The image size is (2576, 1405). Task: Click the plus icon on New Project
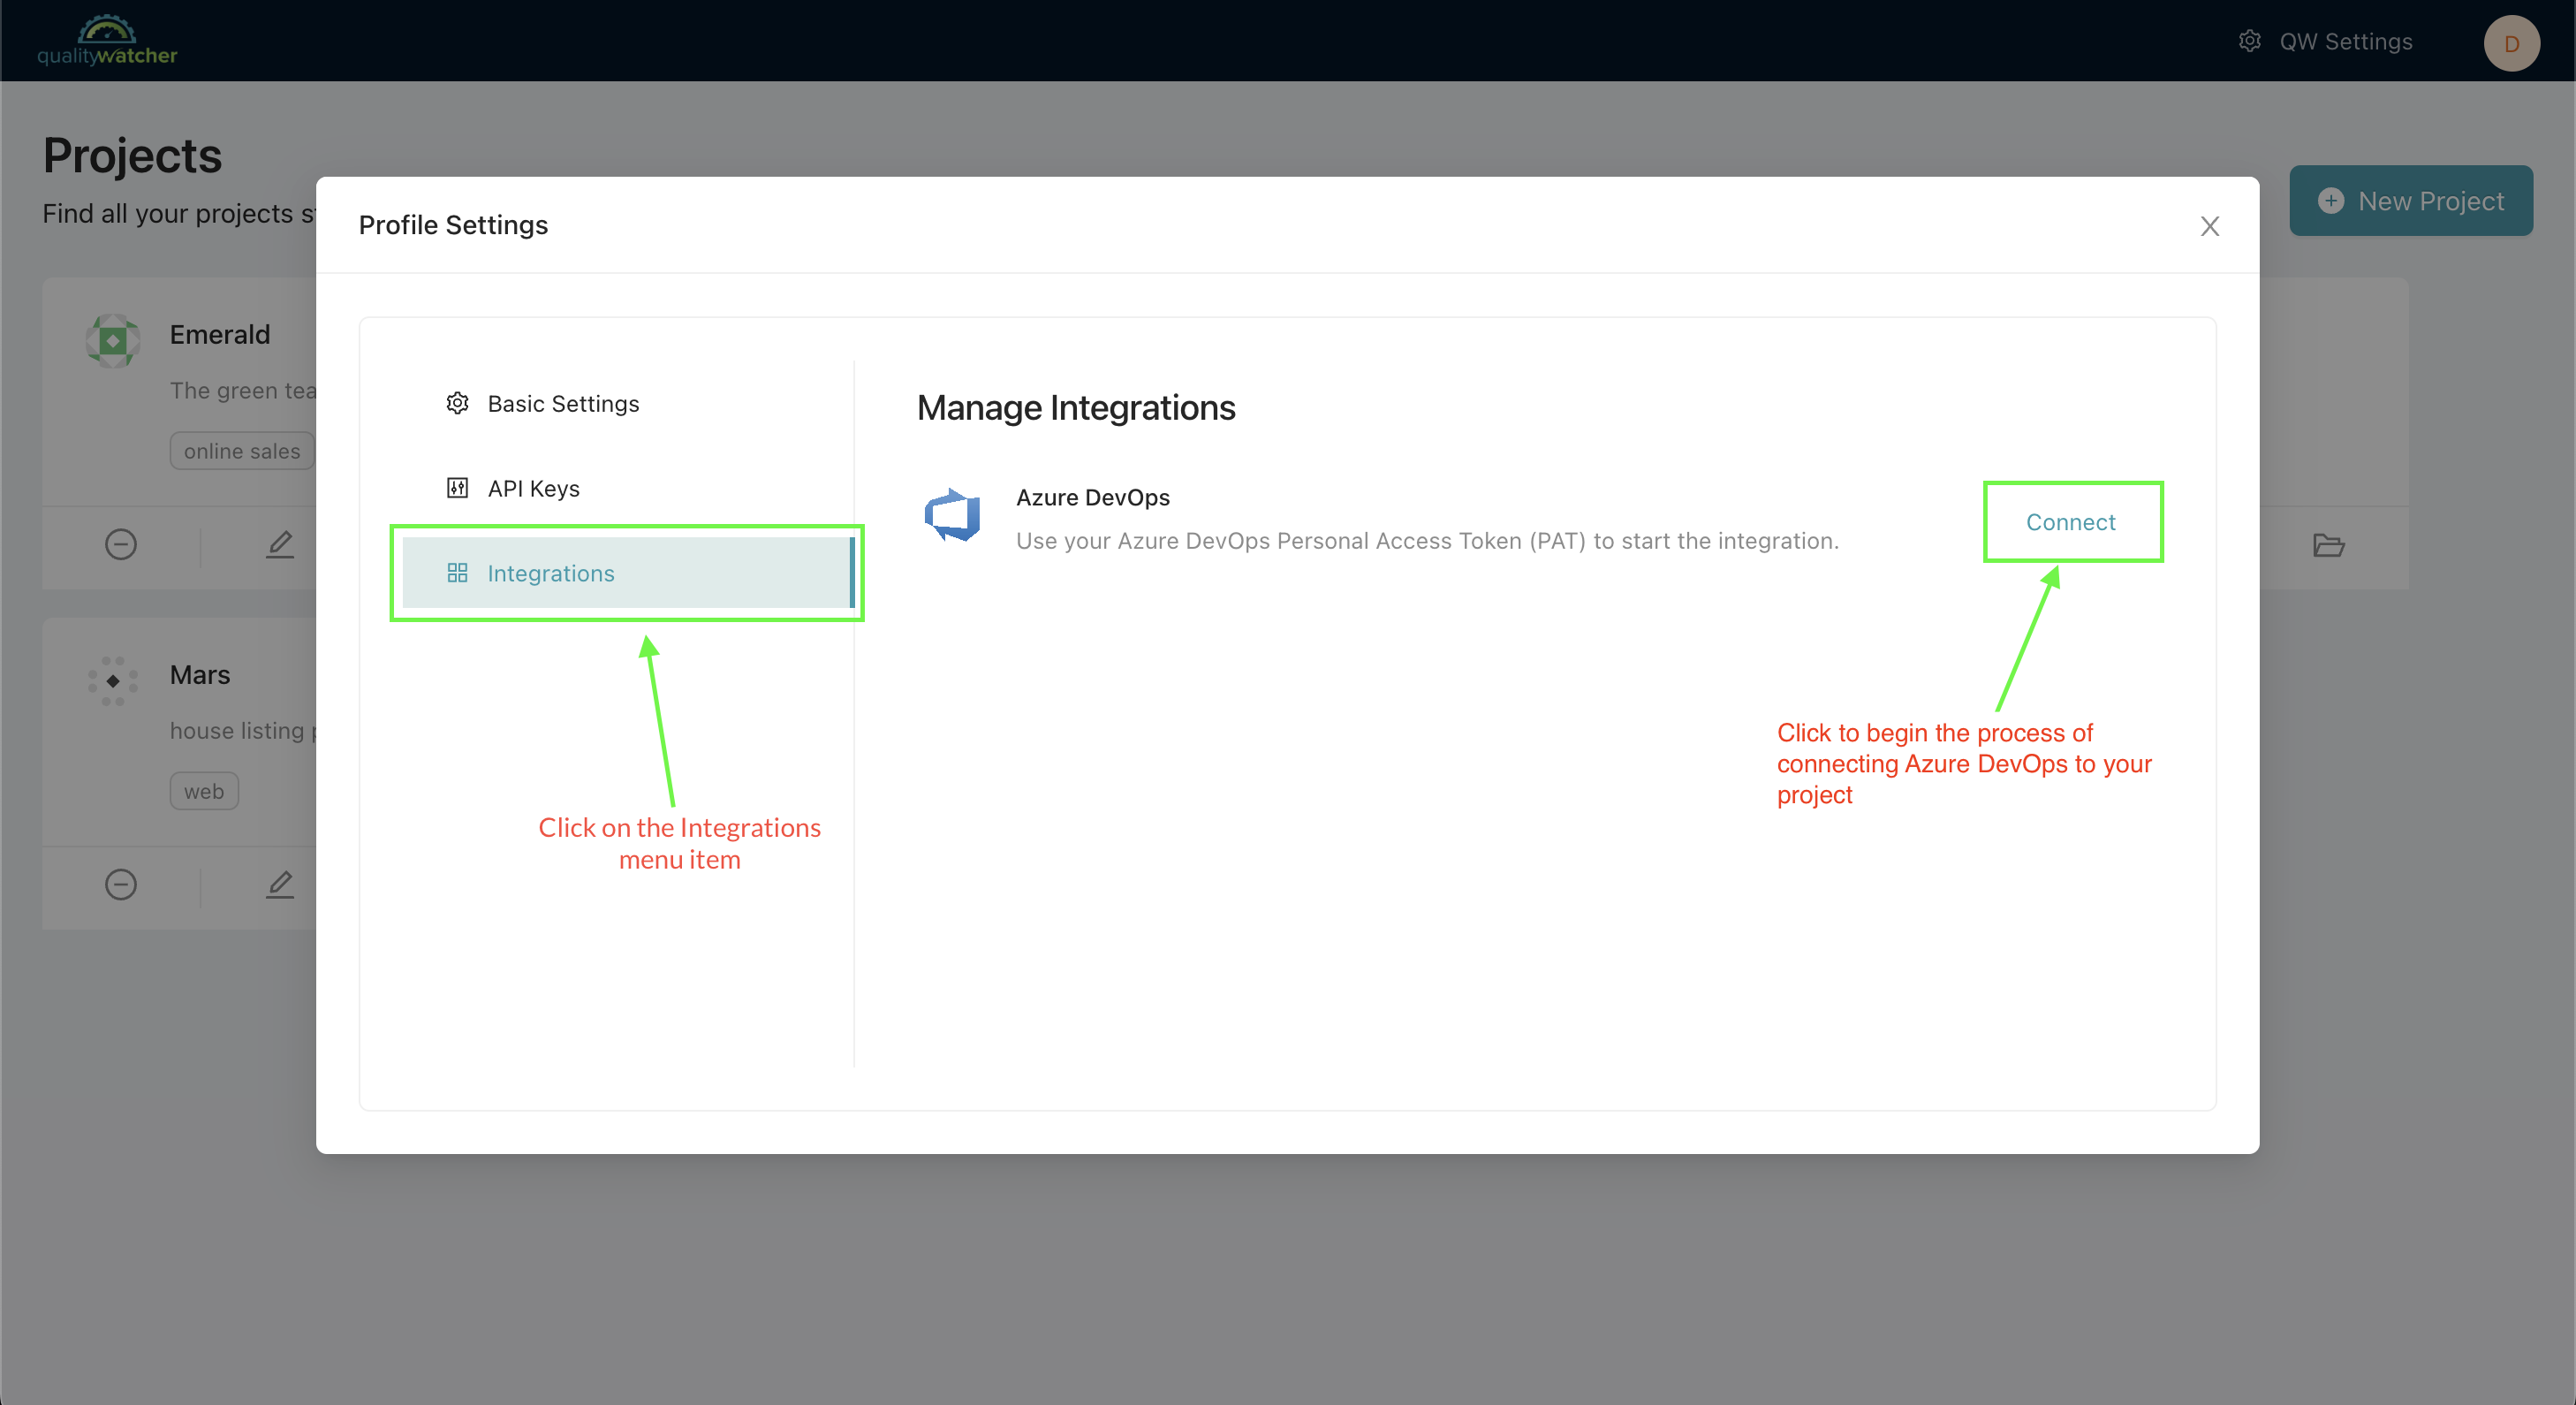pyautogui.click(x=2331, y=201)
